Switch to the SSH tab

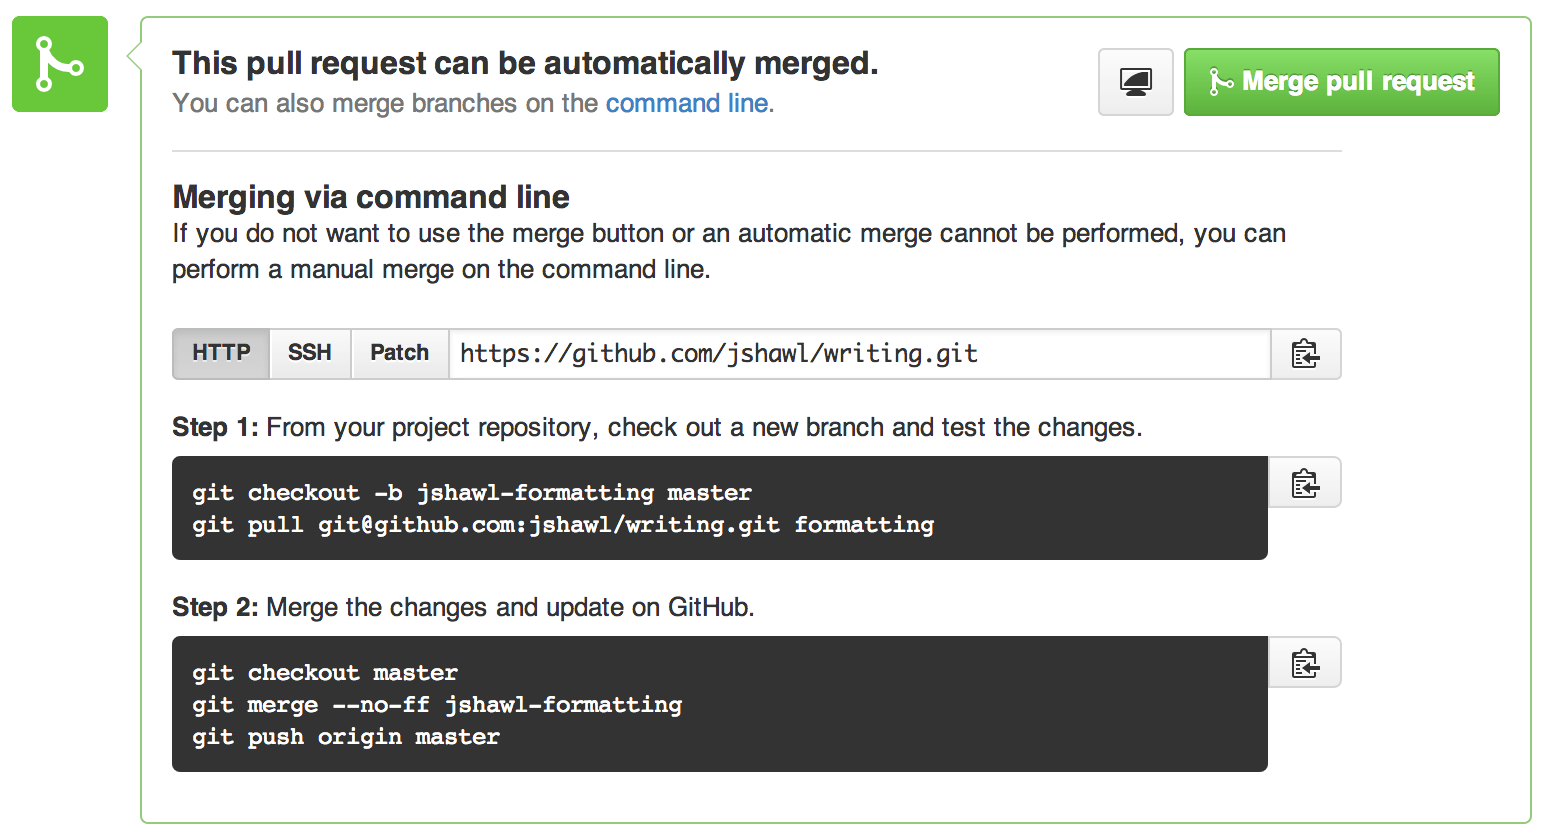(x=310, y=354)
